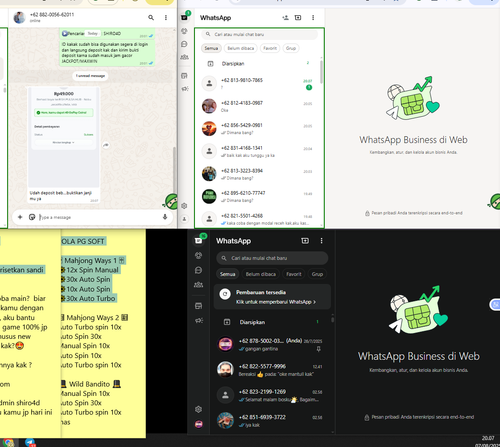Forward the Rp49000 receipt image message
The width and height of the screenshot is (500, 447).
tap(106, 145)
